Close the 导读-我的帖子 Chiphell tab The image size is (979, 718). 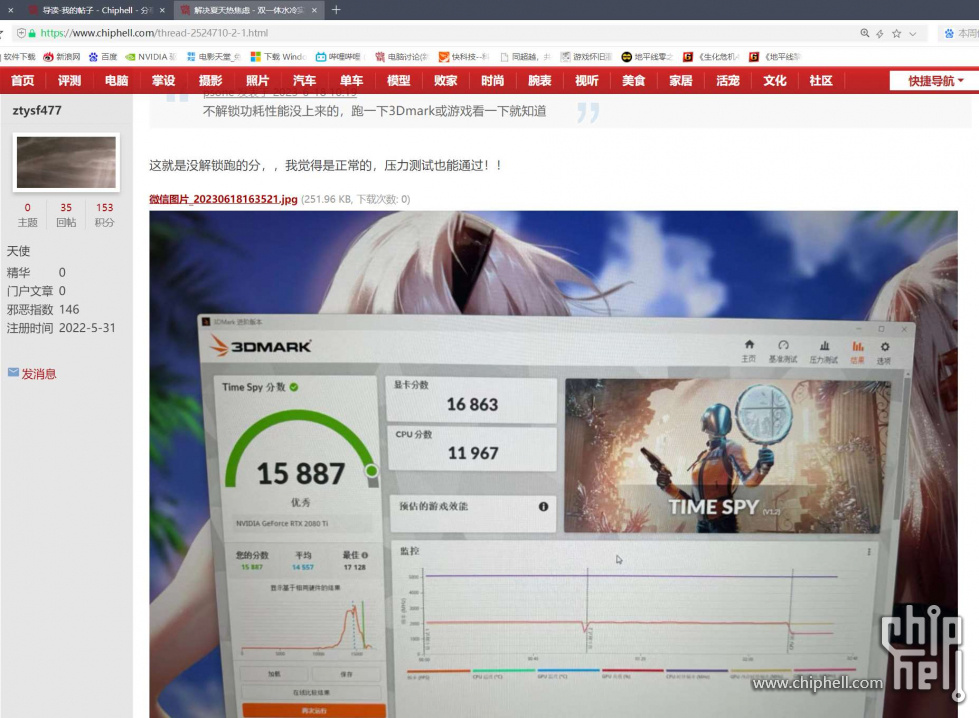(162, 10)
